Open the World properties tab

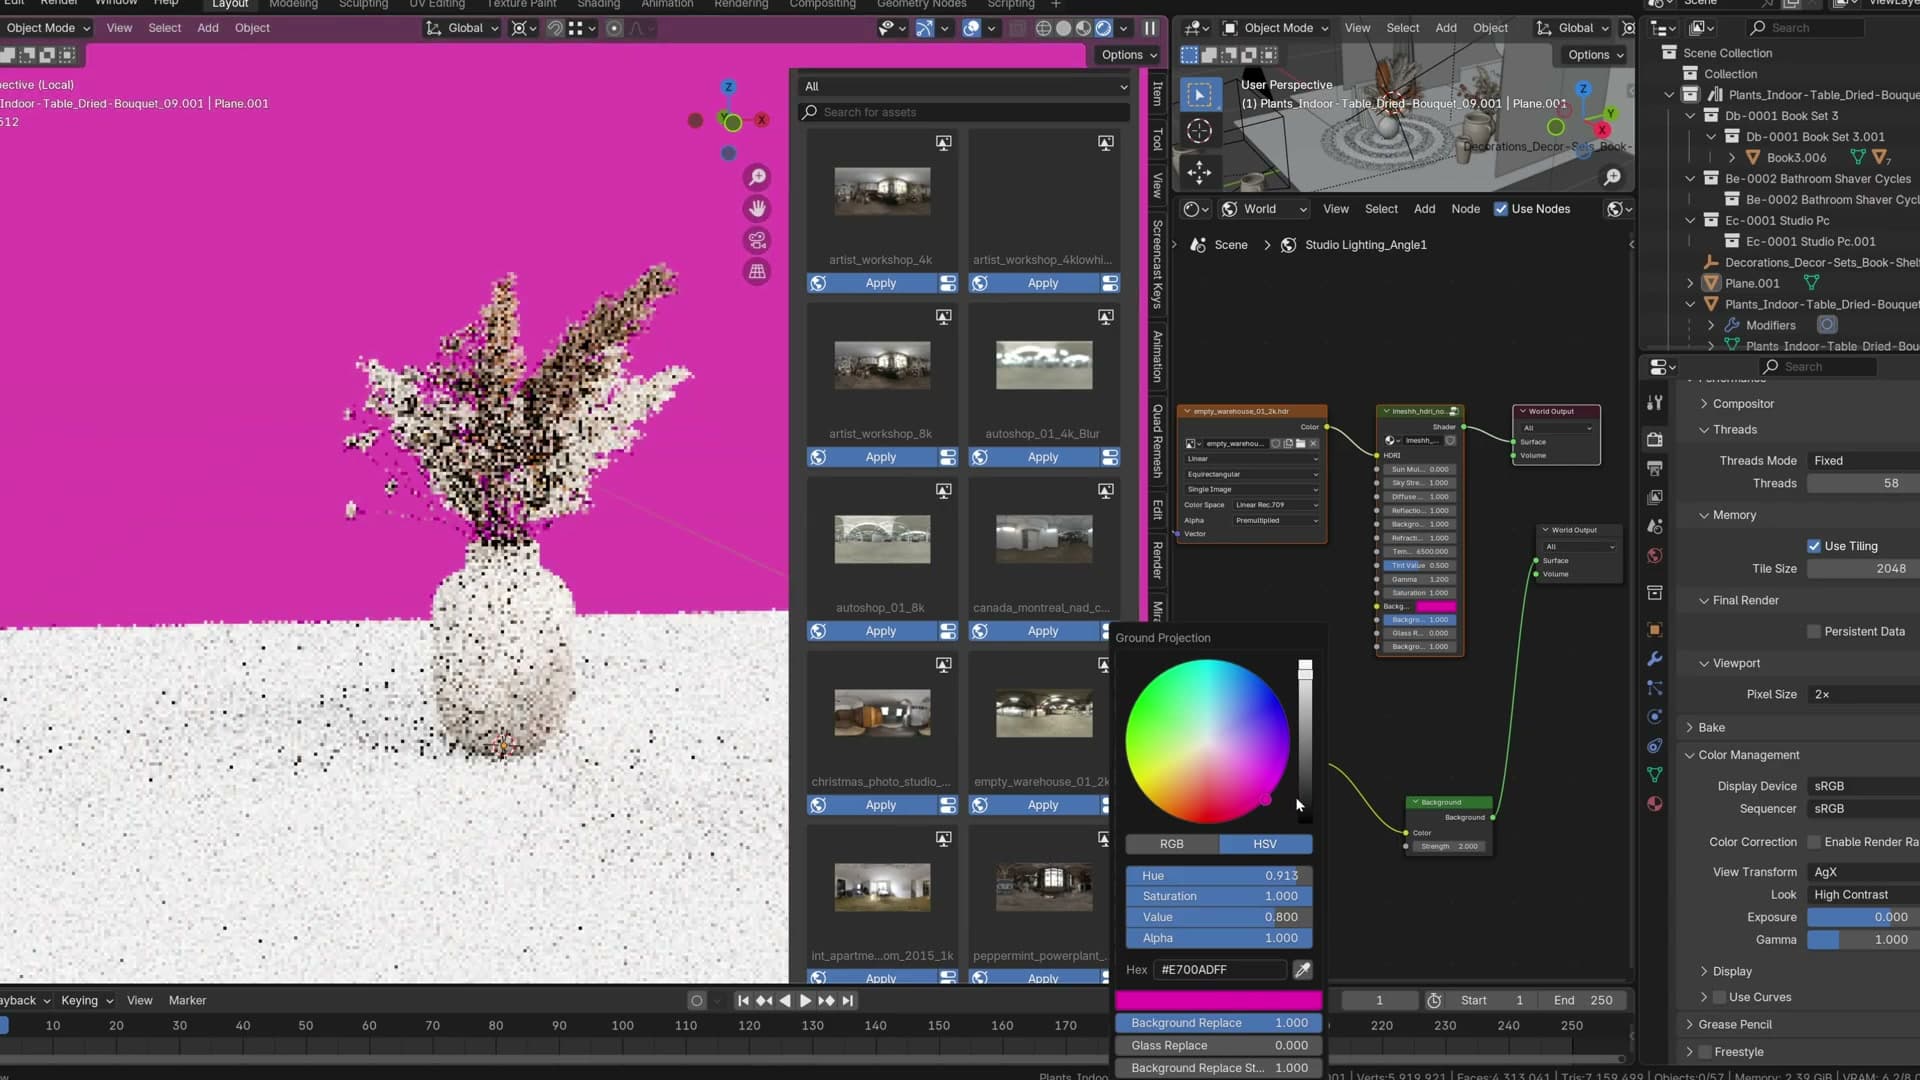pyautogui.click(x=1655, y=556)
